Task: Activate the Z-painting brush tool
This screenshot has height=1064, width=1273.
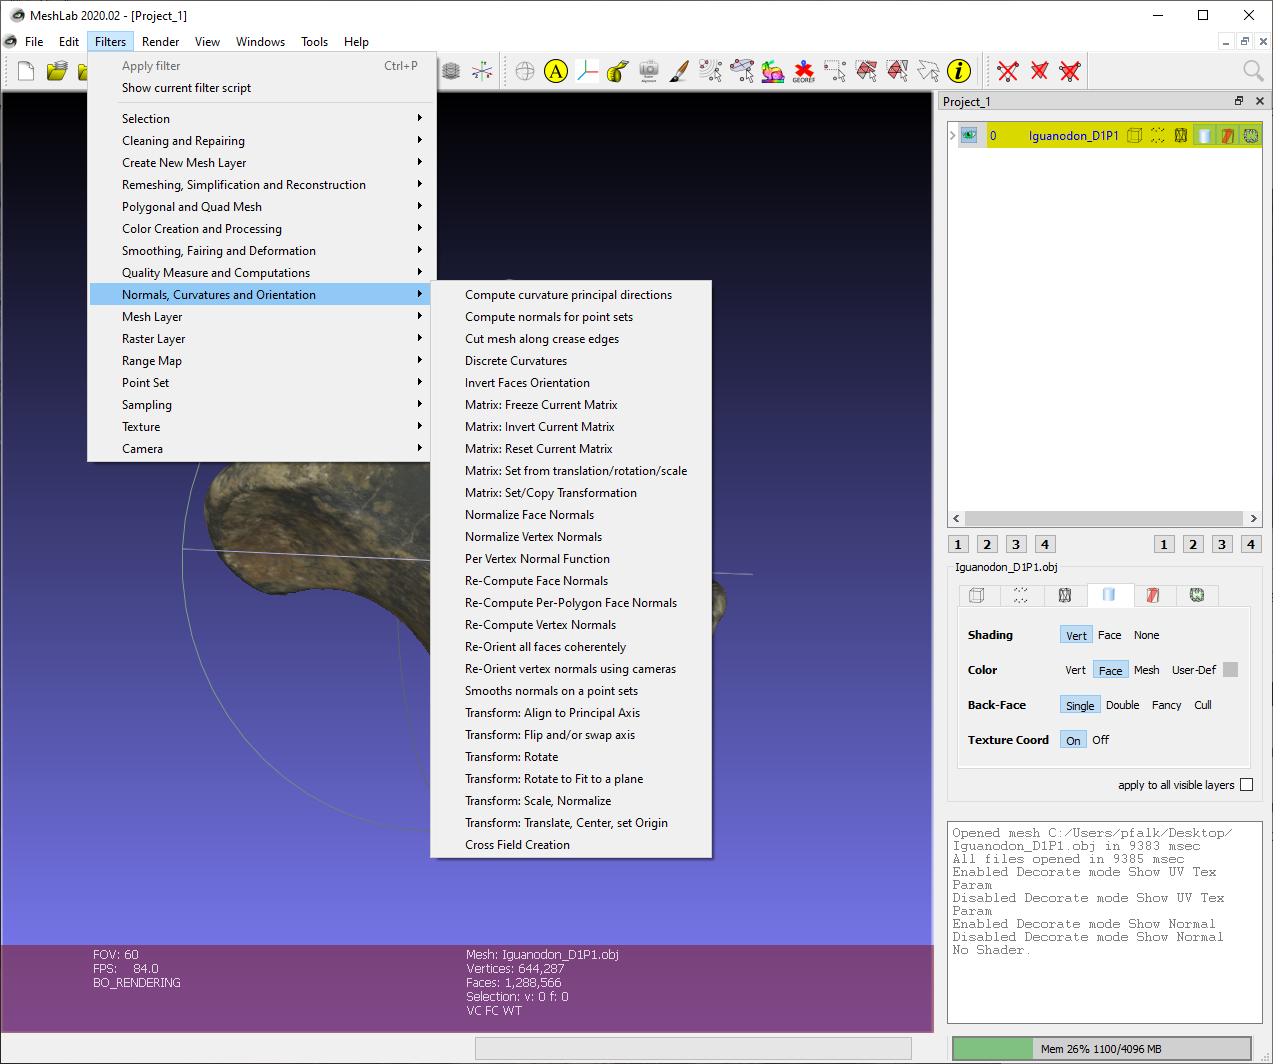Action: tap(679, 71)
